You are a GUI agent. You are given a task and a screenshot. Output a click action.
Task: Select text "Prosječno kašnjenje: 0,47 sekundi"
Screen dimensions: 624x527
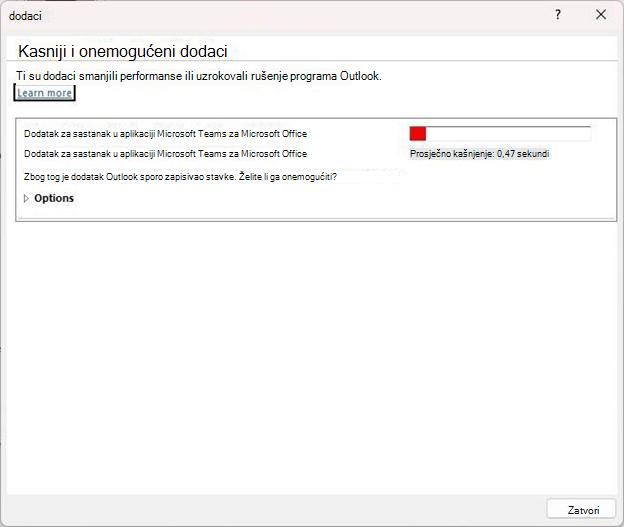click(x=480, y=154)
